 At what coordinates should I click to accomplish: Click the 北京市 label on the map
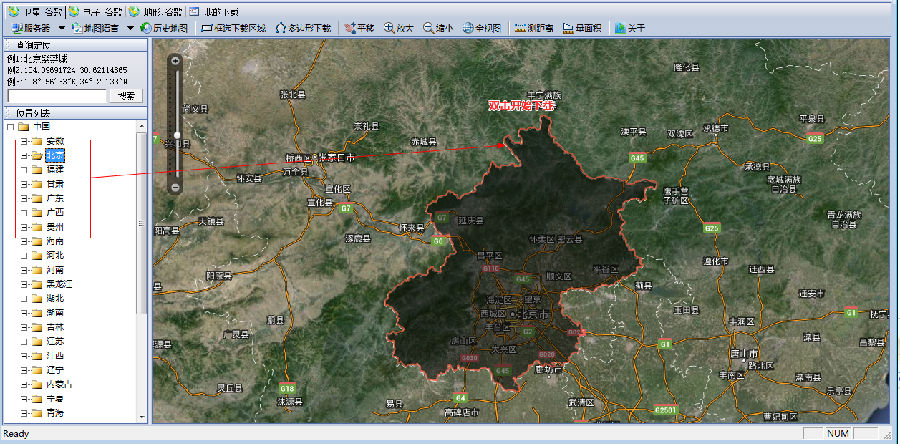(x=533, y=314)
